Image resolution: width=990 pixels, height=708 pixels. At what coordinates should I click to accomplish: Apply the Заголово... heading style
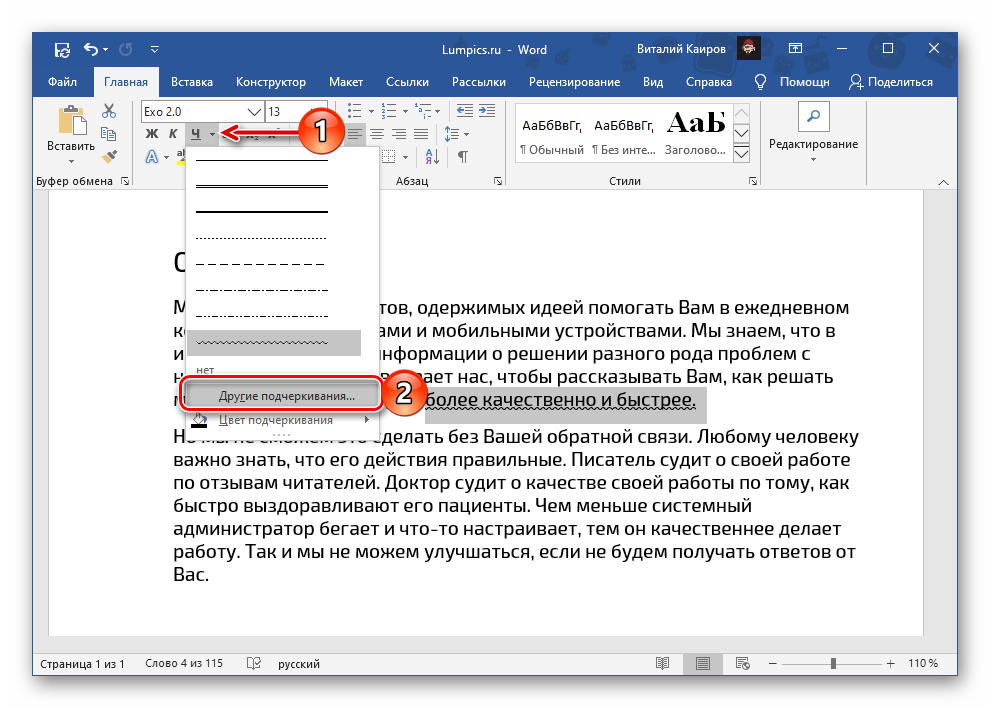(695, 135)
